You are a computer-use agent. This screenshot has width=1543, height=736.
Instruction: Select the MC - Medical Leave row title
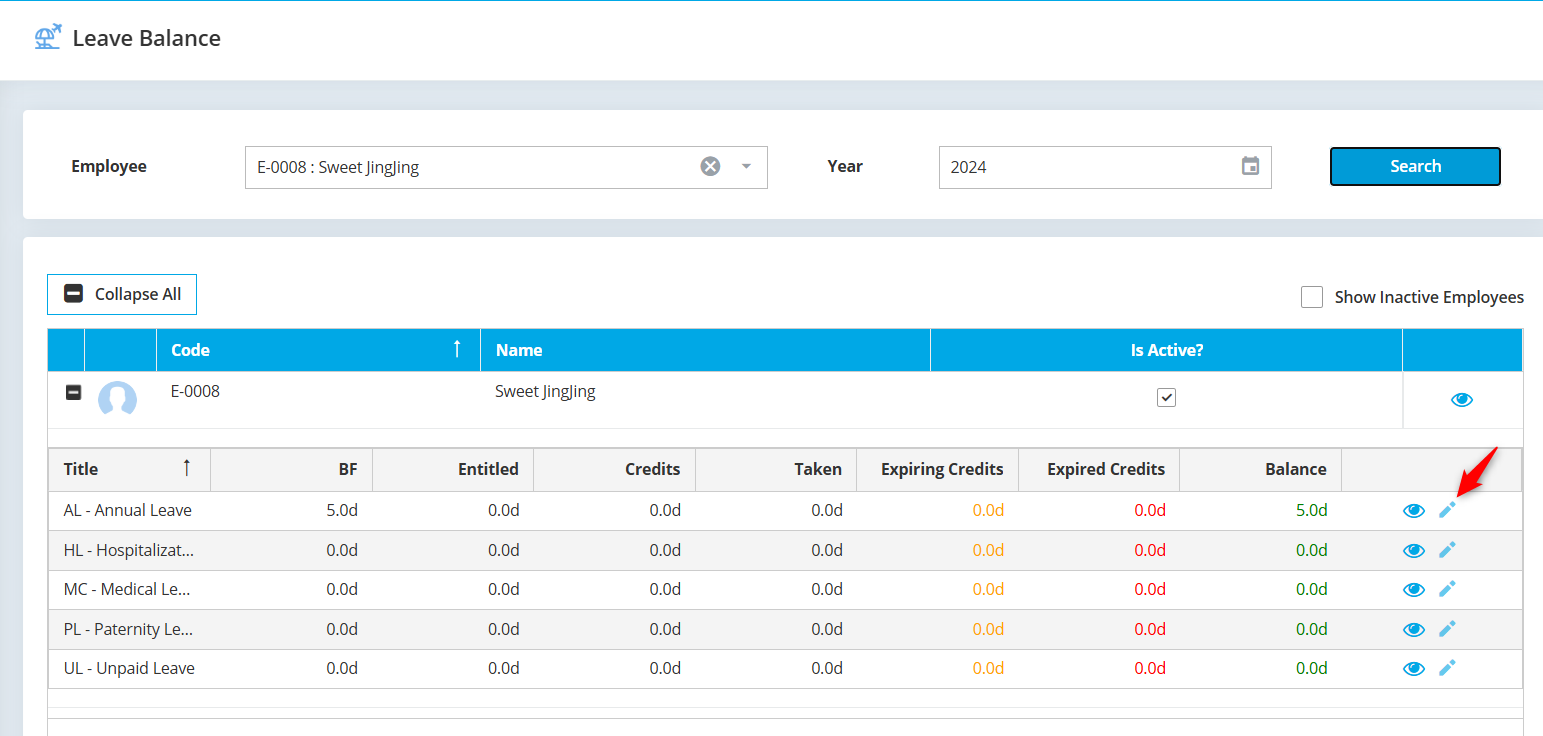[x=127, y=589]
